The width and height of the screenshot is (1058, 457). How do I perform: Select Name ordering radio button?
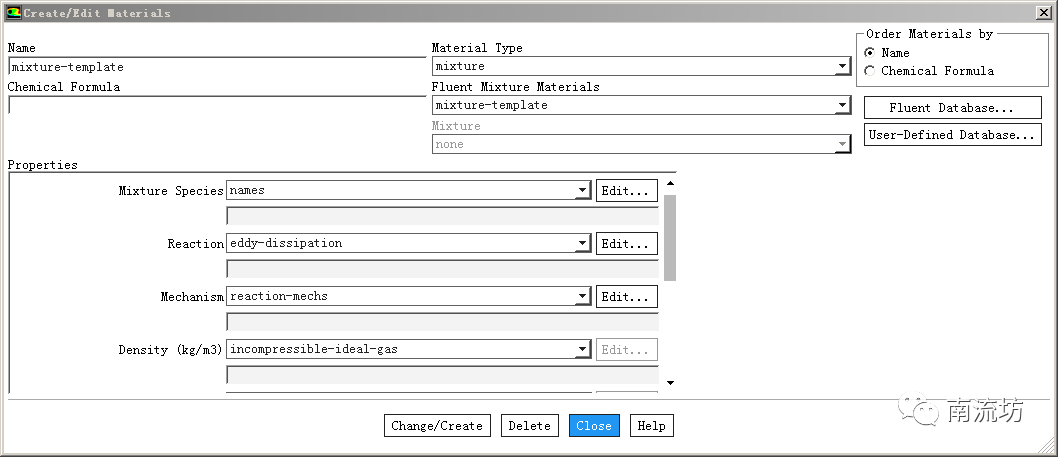pos(869,53)
